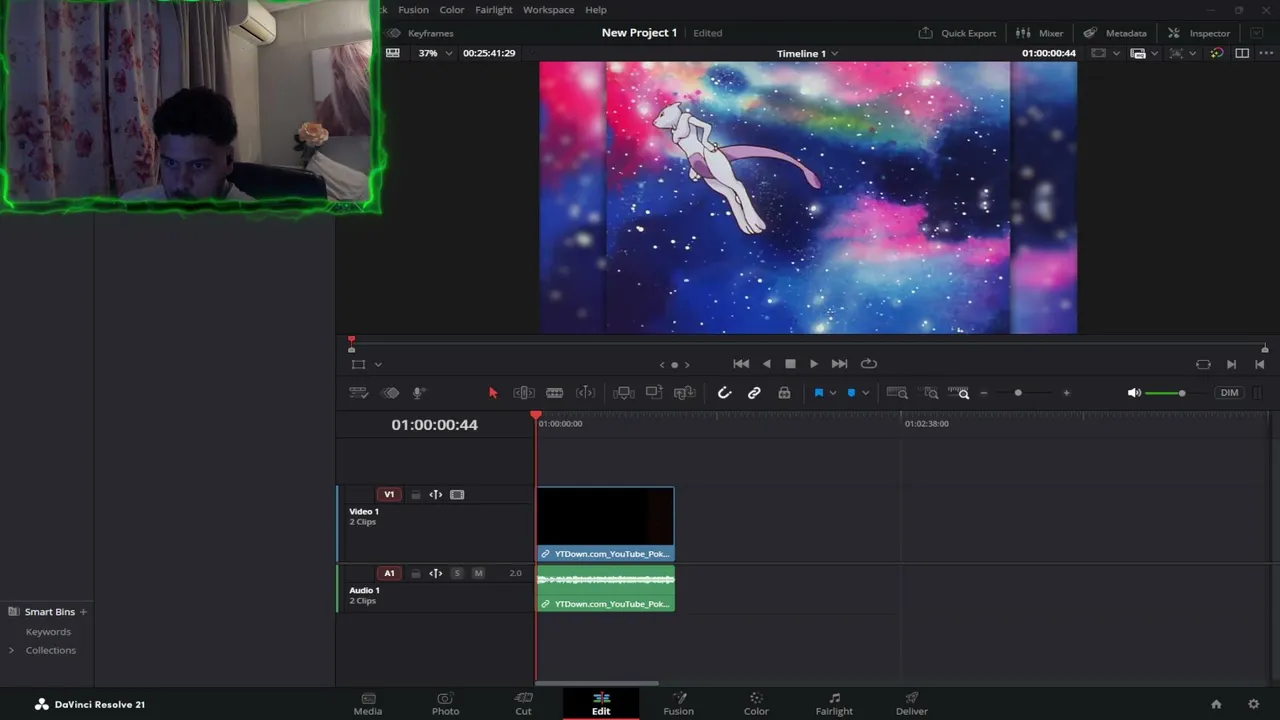Viewport: 1280px width, 720px height.
Task: Toggle timeline Snapping
Action: (724, 393)
